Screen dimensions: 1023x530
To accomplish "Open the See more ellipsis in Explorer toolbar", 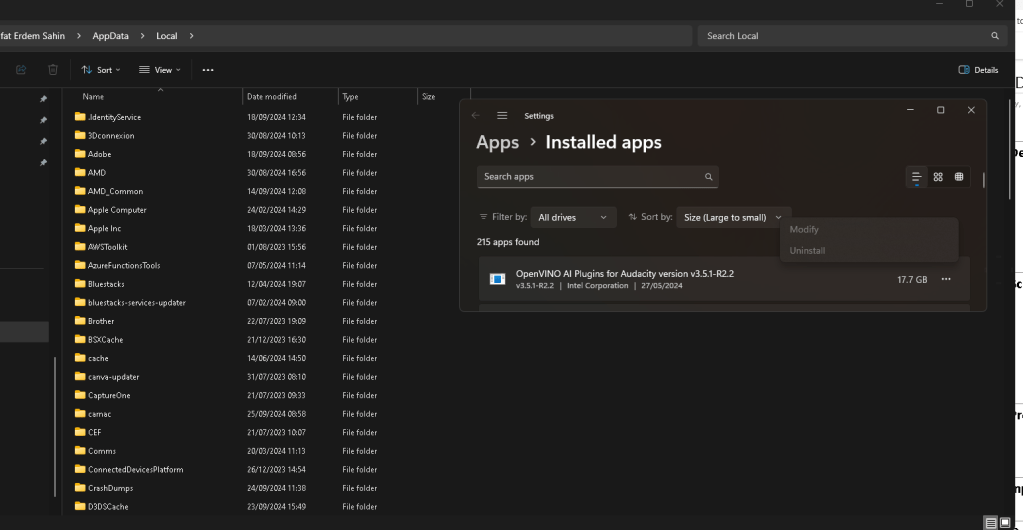I will (208, 70).
